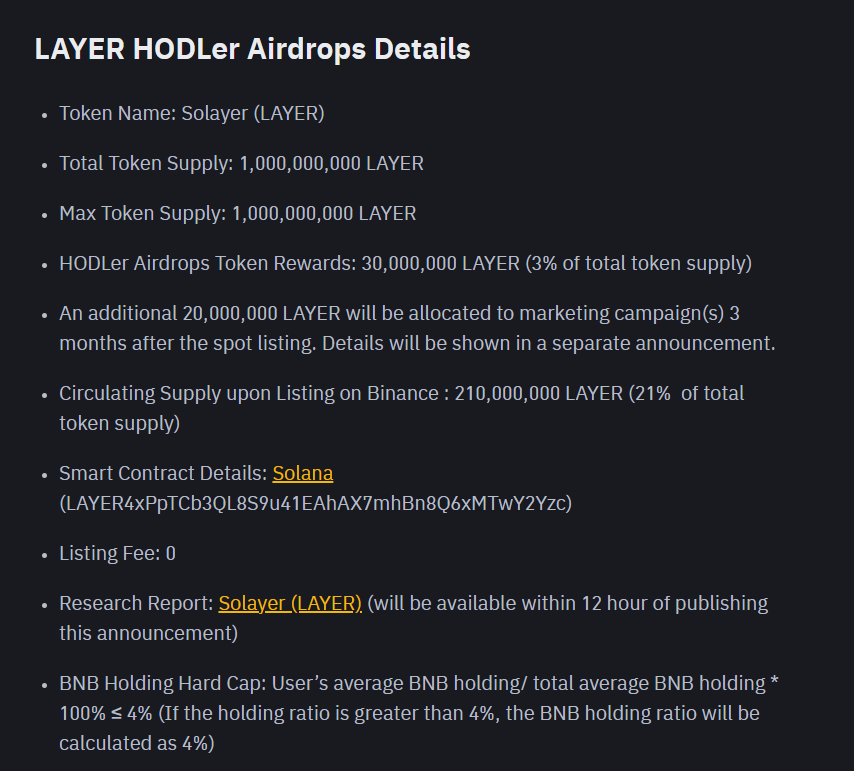Click the Max Token Supply label
The image size is (854, 771).
tap(143, 213)
